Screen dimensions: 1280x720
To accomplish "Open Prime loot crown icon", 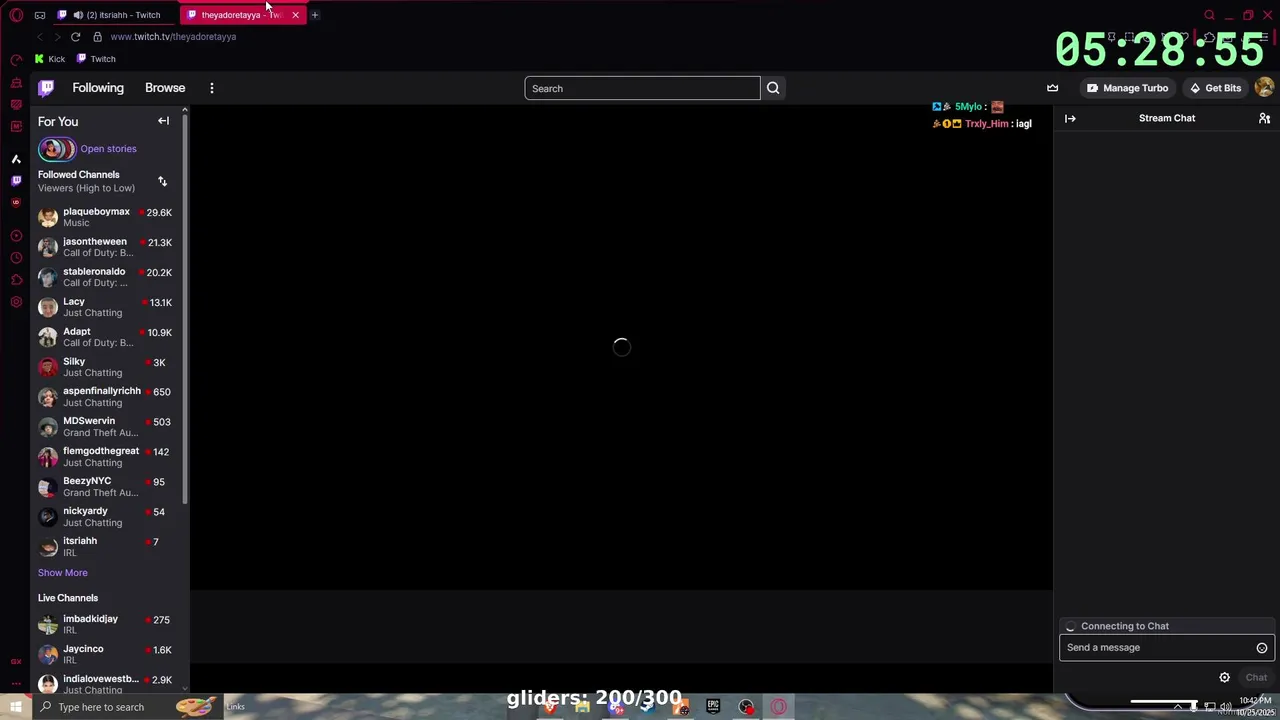I will click(1052, 88).
